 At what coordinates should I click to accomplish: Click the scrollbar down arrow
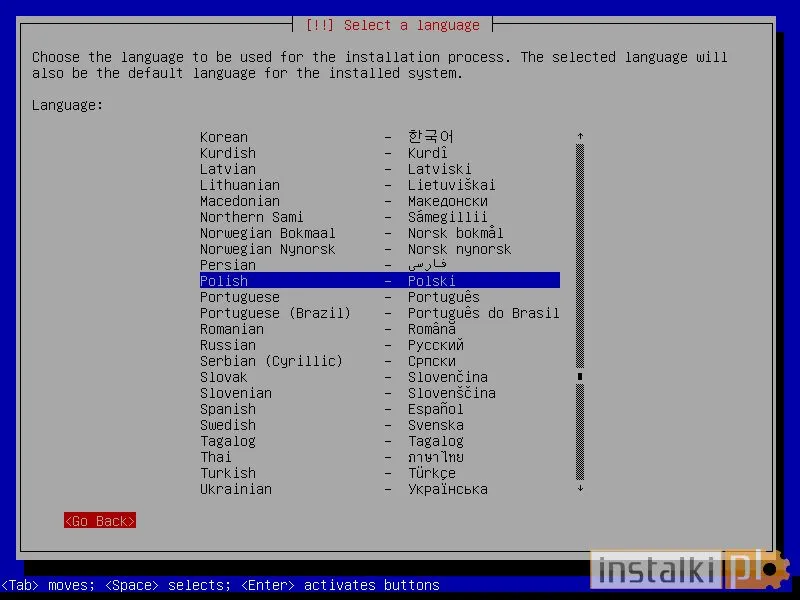pyautogui.click(x=580, y=489)
